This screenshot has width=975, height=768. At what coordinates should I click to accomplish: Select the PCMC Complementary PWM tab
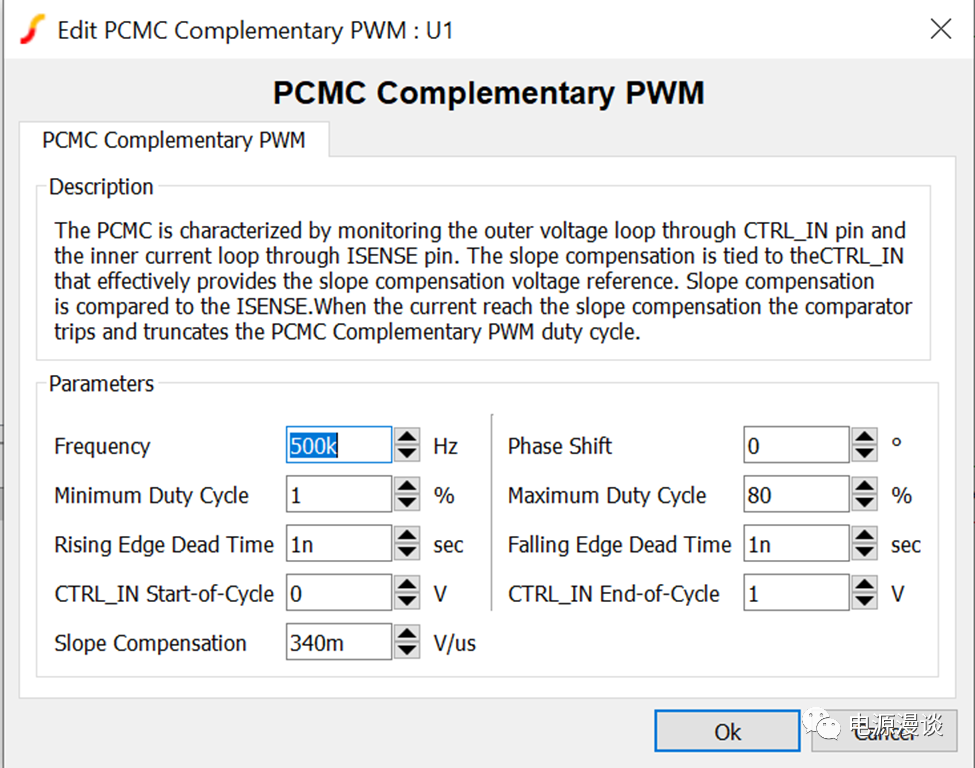coord(173,141)
